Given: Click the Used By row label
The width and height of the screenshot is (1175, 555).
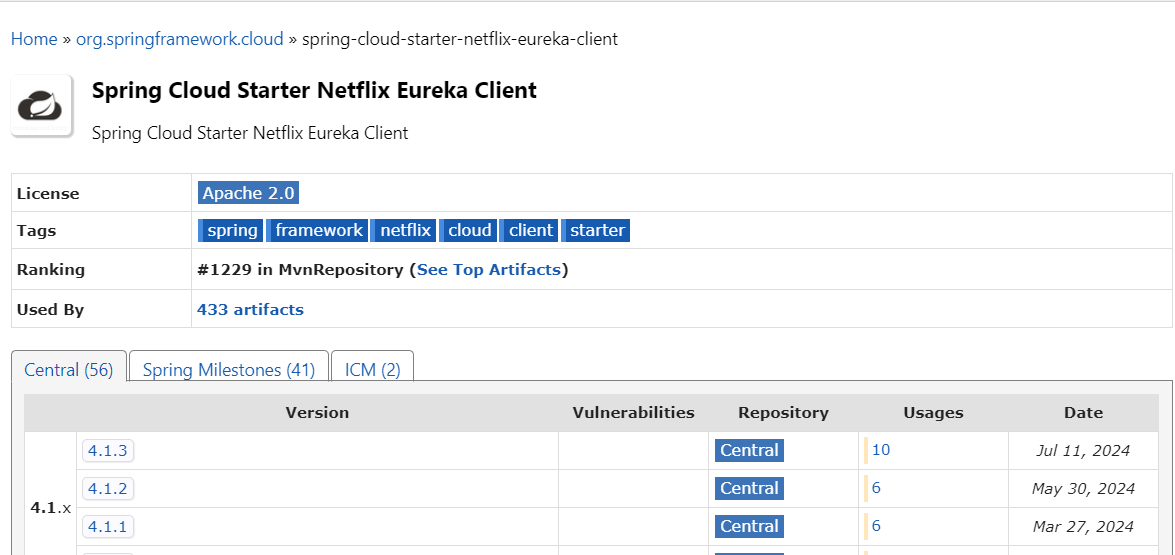Looking at the screenshot, I should point(50,309).
